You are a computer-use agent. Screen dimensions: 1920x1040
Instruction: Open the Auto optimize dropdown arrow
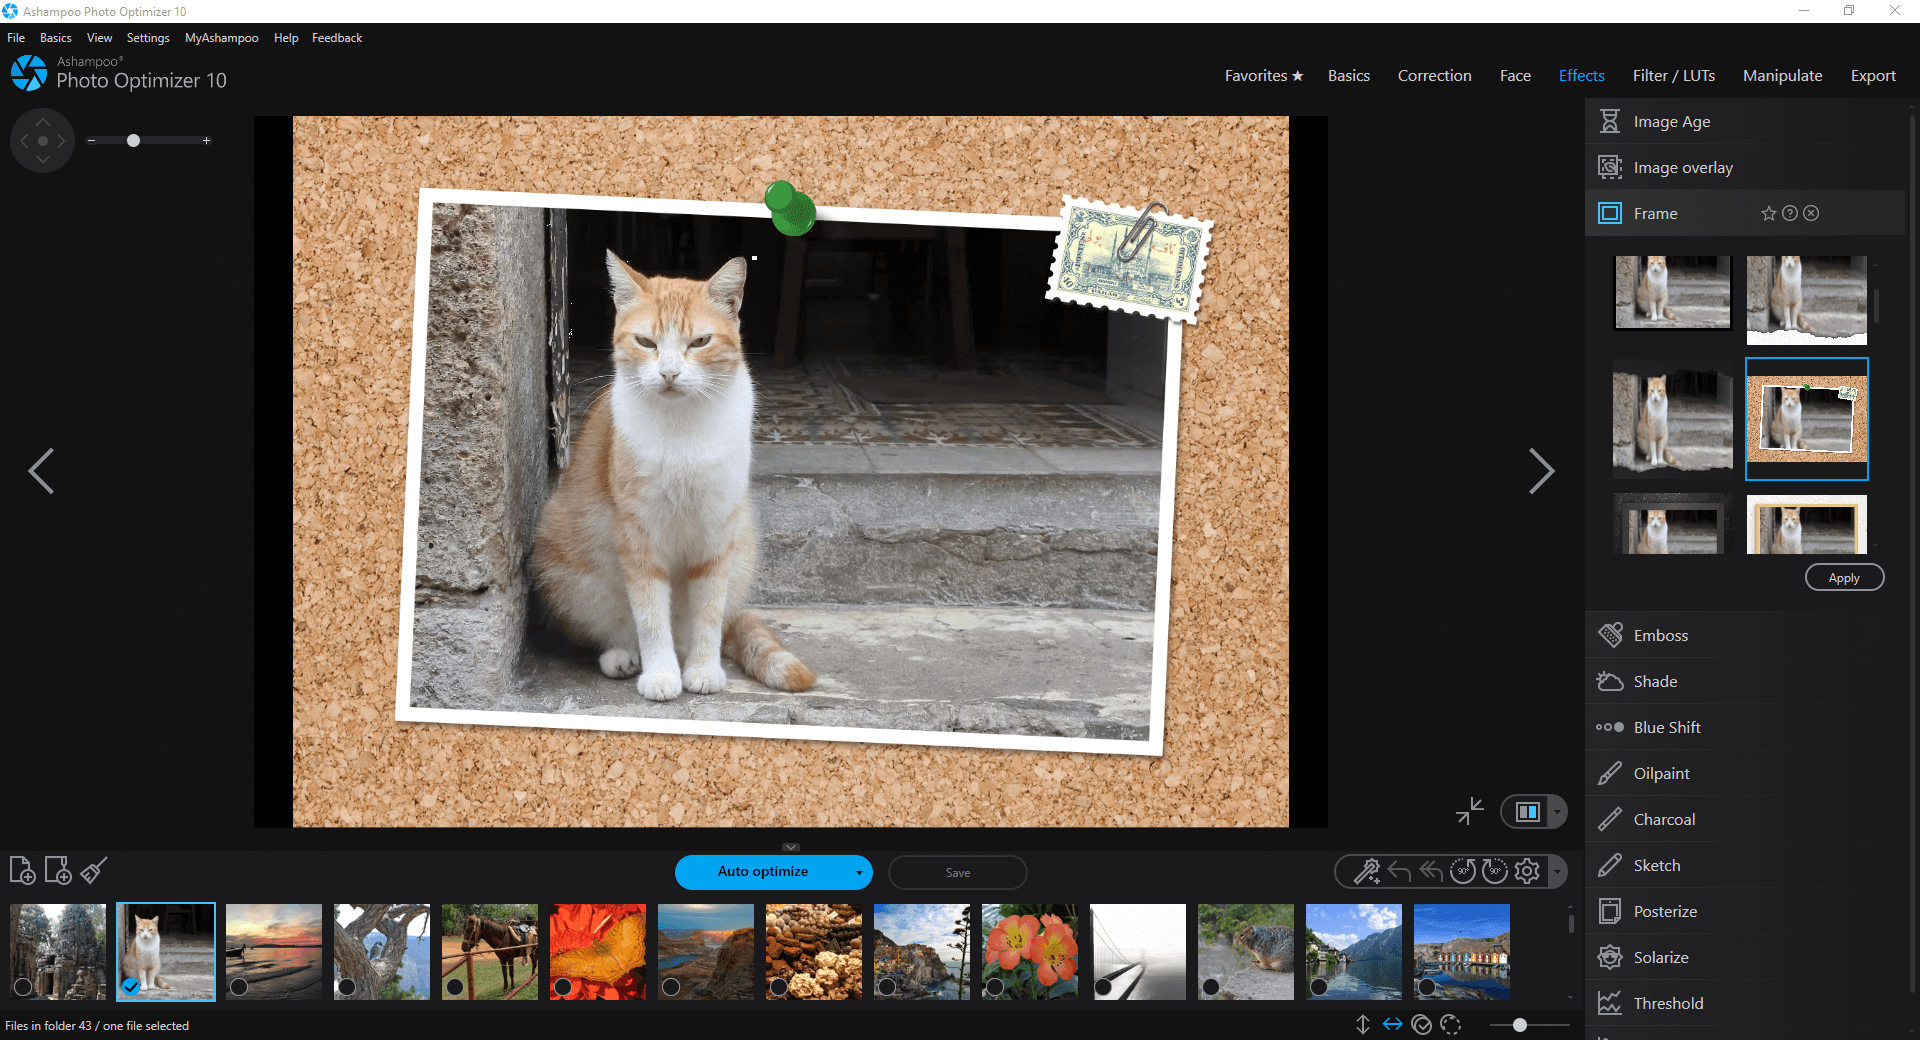tap(857, 872)
